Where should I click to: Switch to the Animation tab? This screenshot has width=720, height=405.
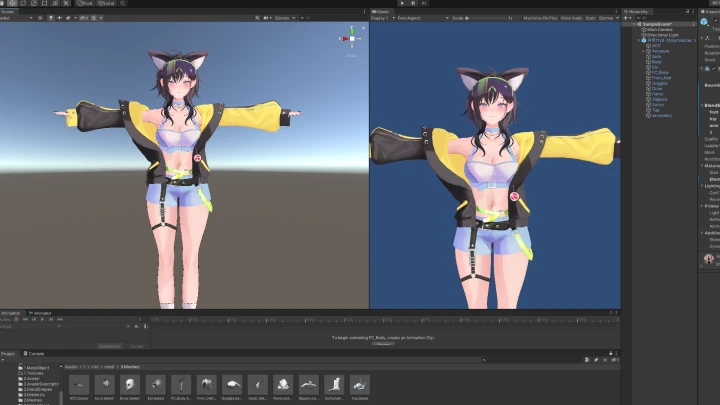(x=10, y=313)
